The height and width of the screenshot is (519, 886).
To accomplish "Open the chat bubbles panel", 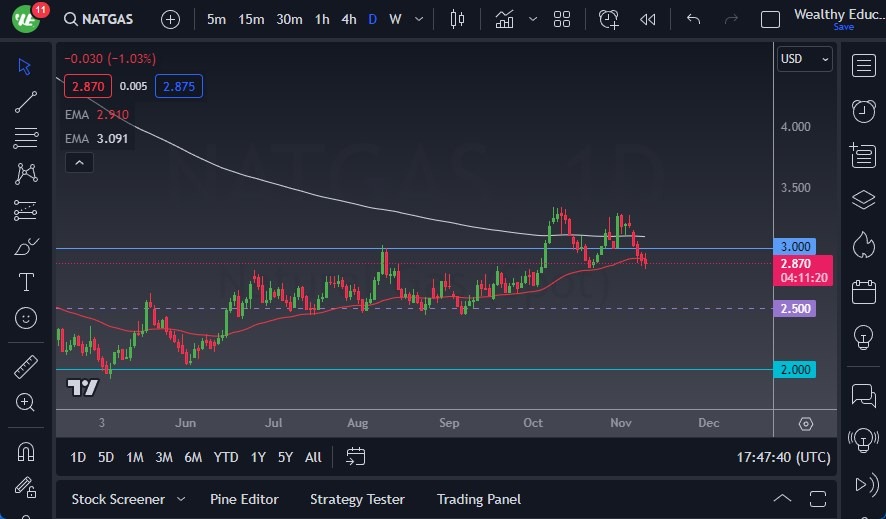I will [863, 396].
